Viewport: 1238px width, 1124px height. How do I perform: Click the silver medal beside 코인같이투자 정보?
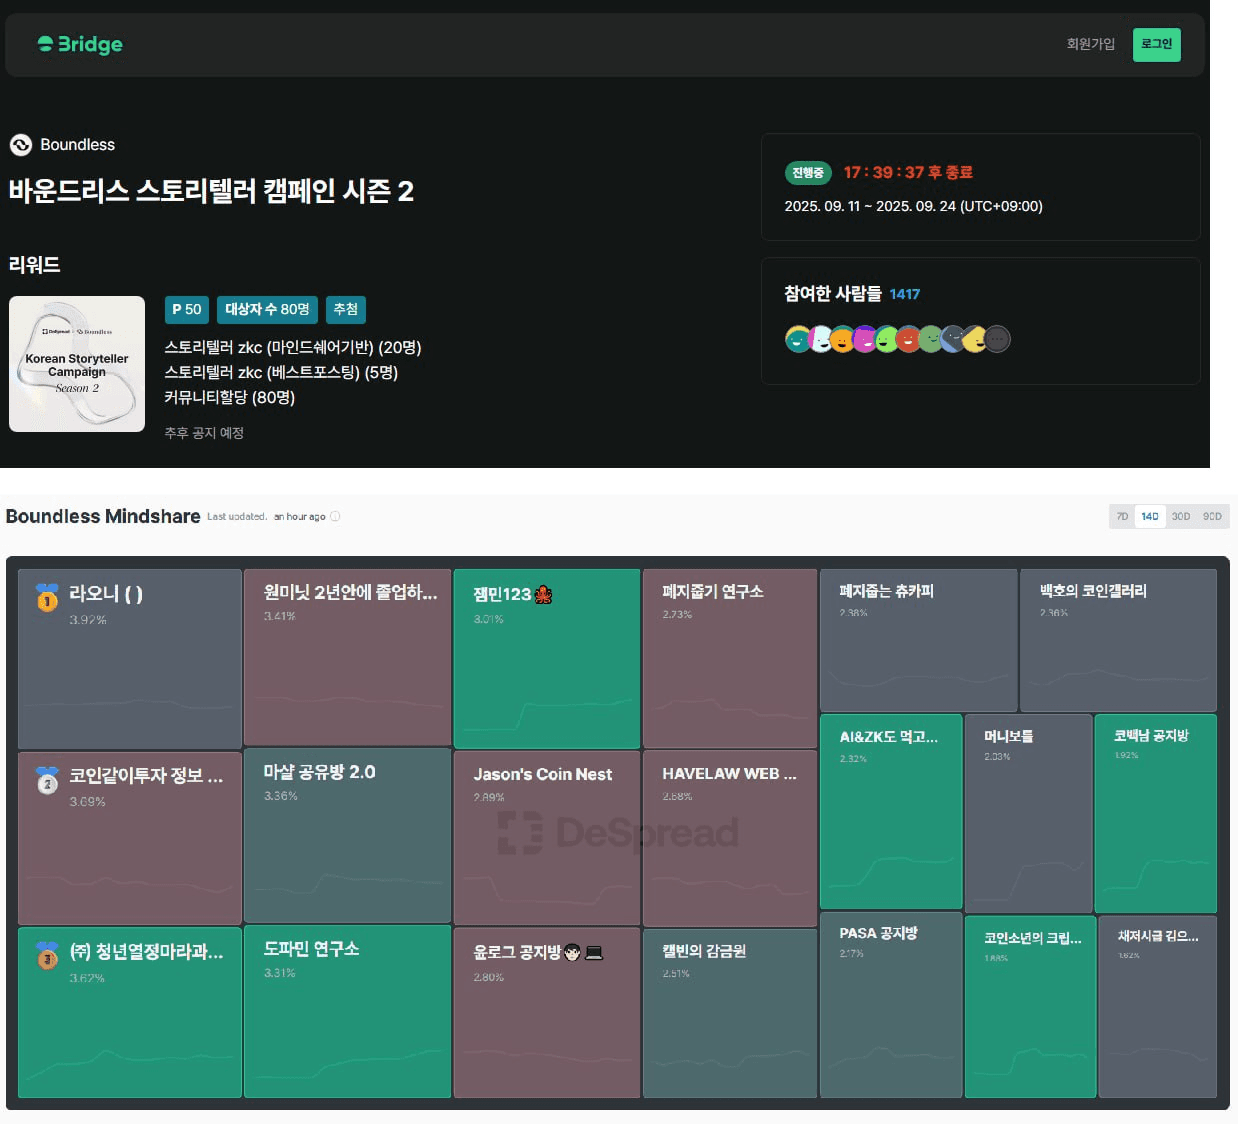point(47,780)
